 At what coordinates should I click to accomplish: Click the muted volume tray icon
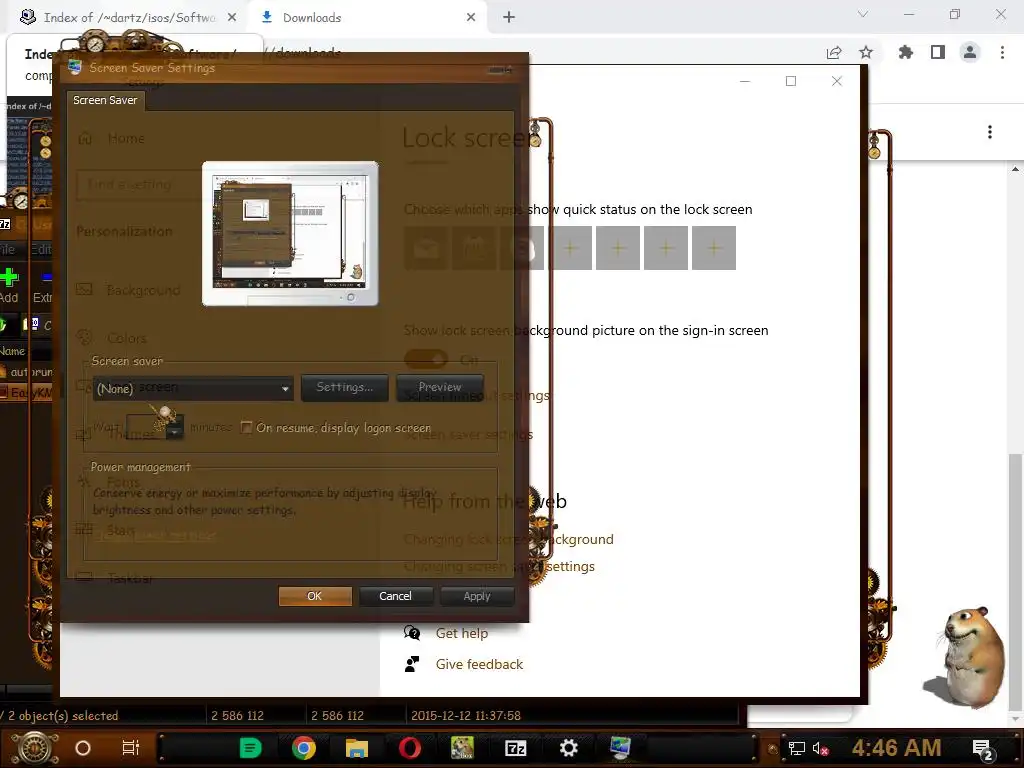820,748
